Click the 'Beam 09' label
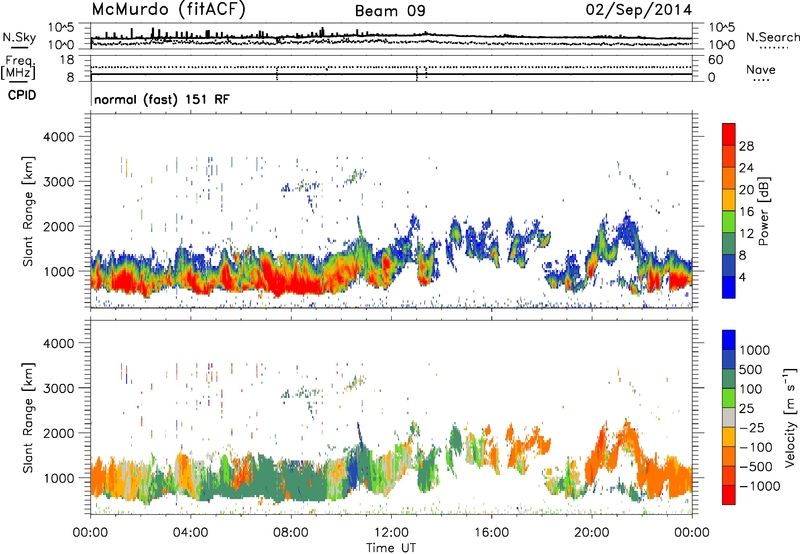The image size is (800, 554). [x=390, y=11]
